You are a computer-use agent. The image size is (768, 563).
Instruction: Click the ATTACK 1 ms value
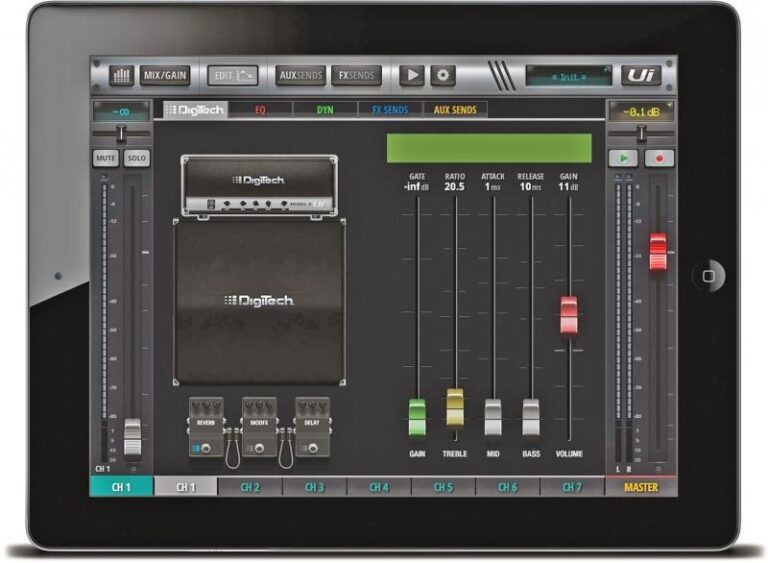pos(493,187)
